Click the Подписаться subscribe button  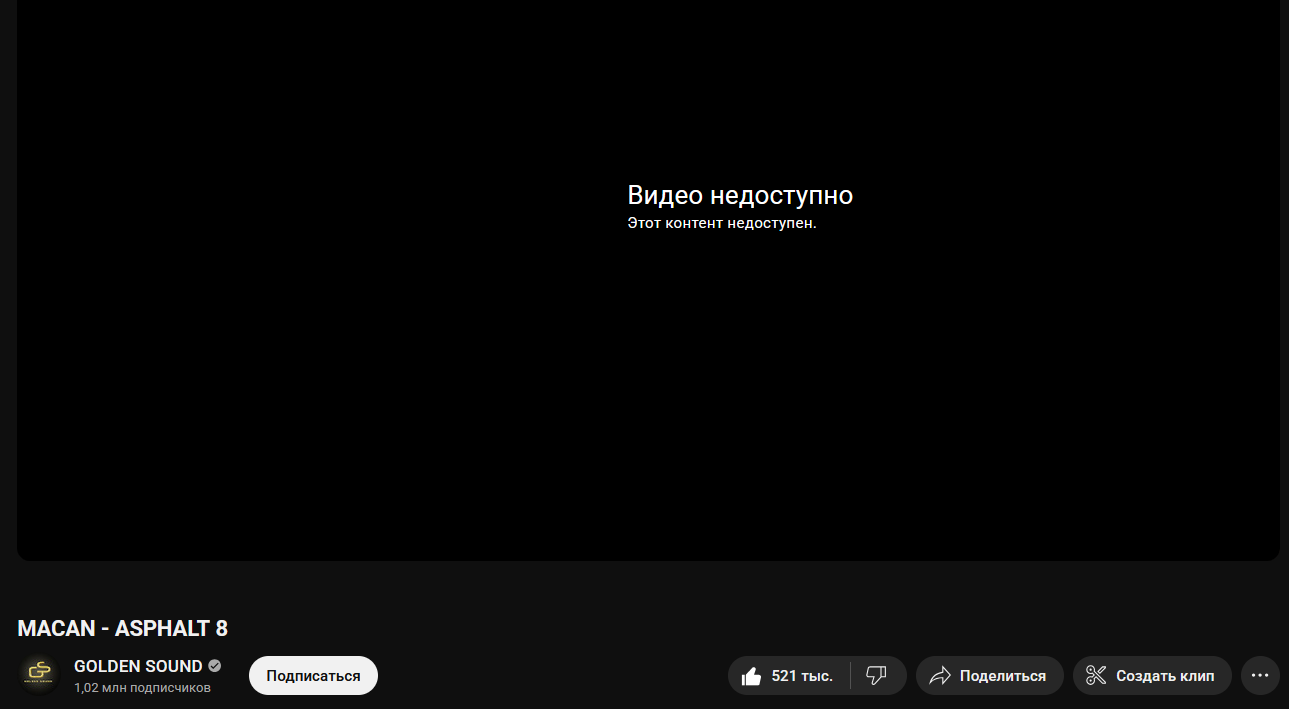[313, 676]
